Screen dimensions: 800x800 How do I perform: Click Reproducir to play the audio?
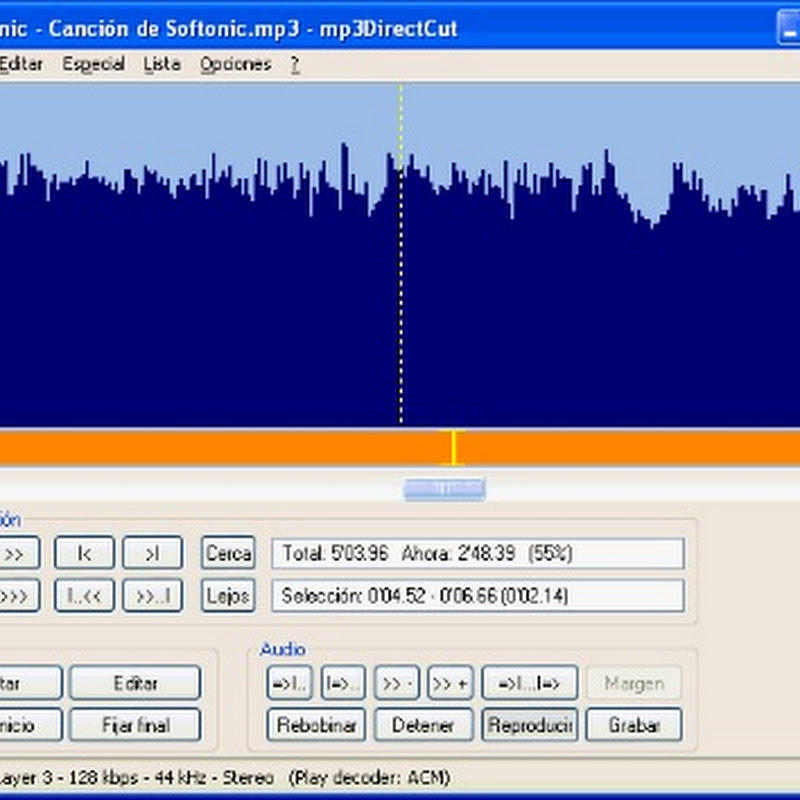click(529, 725)
